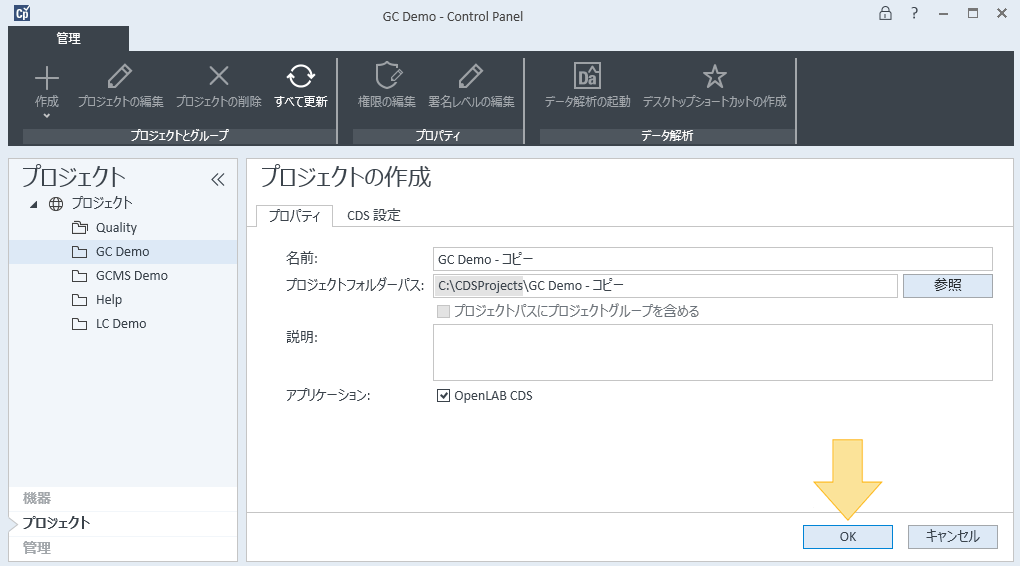Viewport: 1020px width, 566px height.
Task: Click the 名前 input field
Action: tap(712, 259)
